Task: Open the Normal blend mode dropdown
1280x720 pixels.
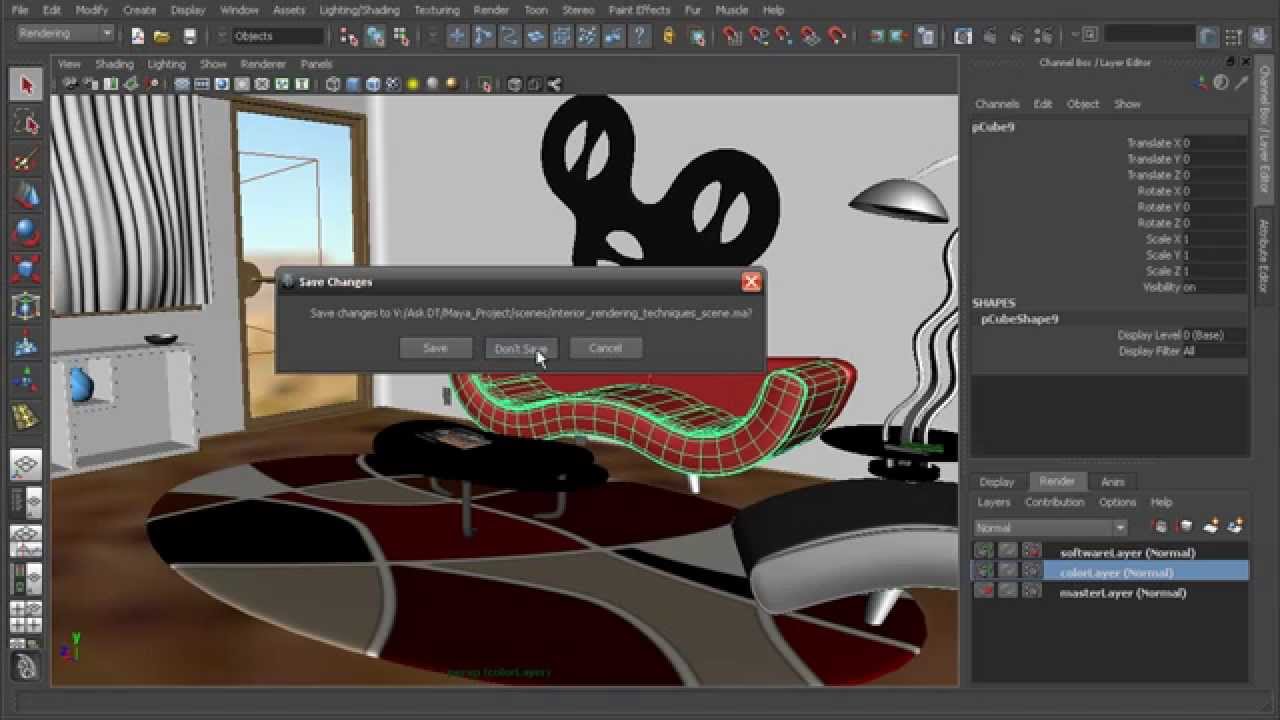Action: 1050,527
